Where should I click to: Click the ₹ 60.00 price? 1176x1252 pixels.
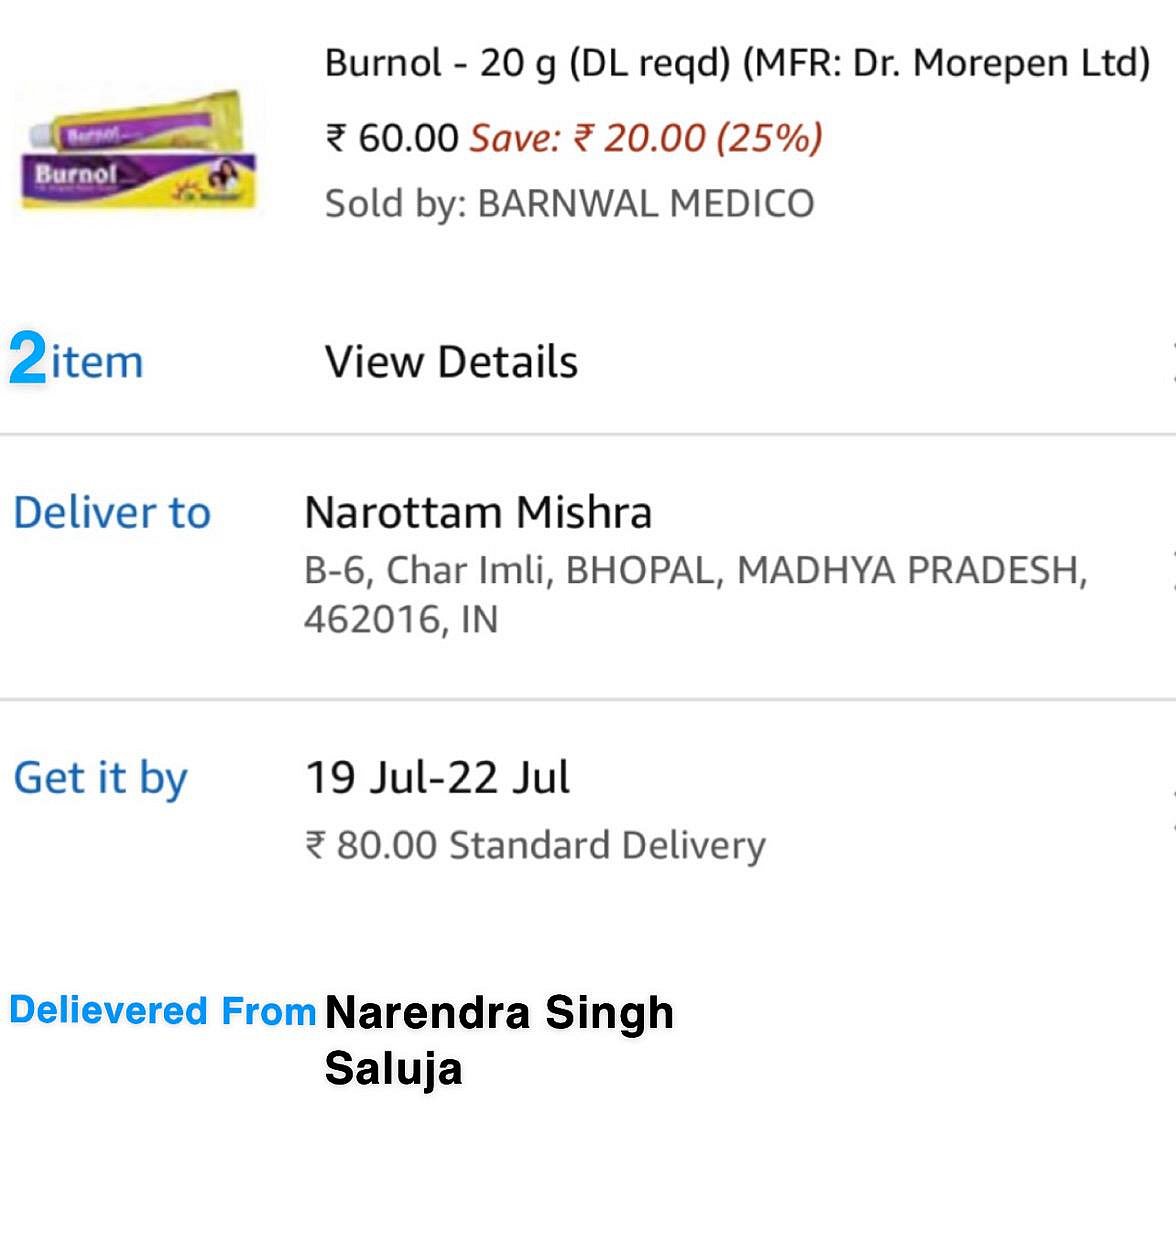pyautogui.click(x=392, y=138)
